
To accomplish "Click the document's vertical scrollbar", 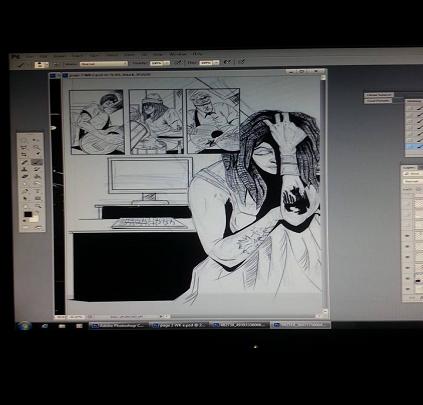I will (x=324, y=193).
